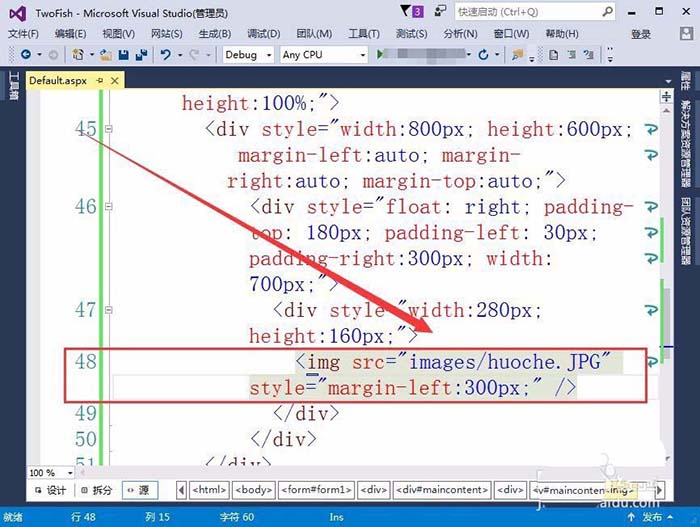Click the feedback icon next to notifications
Image resolution: width=700 pixels, height=527 pixels.
[x=440, y=11]
